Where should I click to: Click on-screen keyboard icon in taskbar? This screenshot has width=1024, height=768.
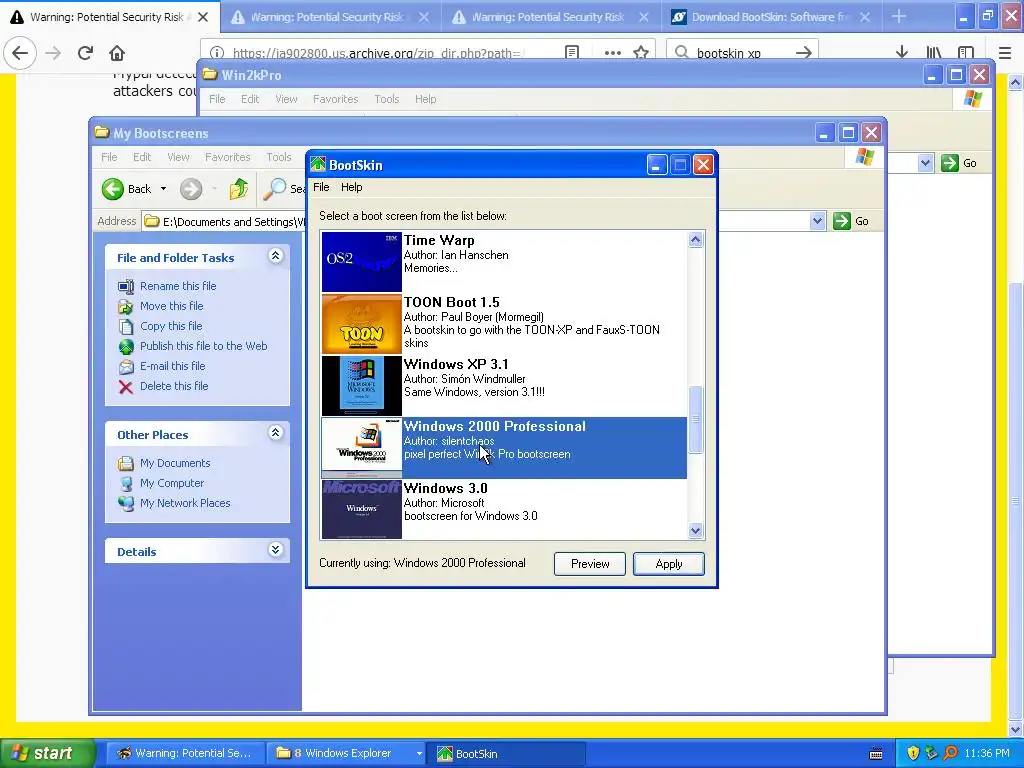pyautogui.click(x=876, y=754)
